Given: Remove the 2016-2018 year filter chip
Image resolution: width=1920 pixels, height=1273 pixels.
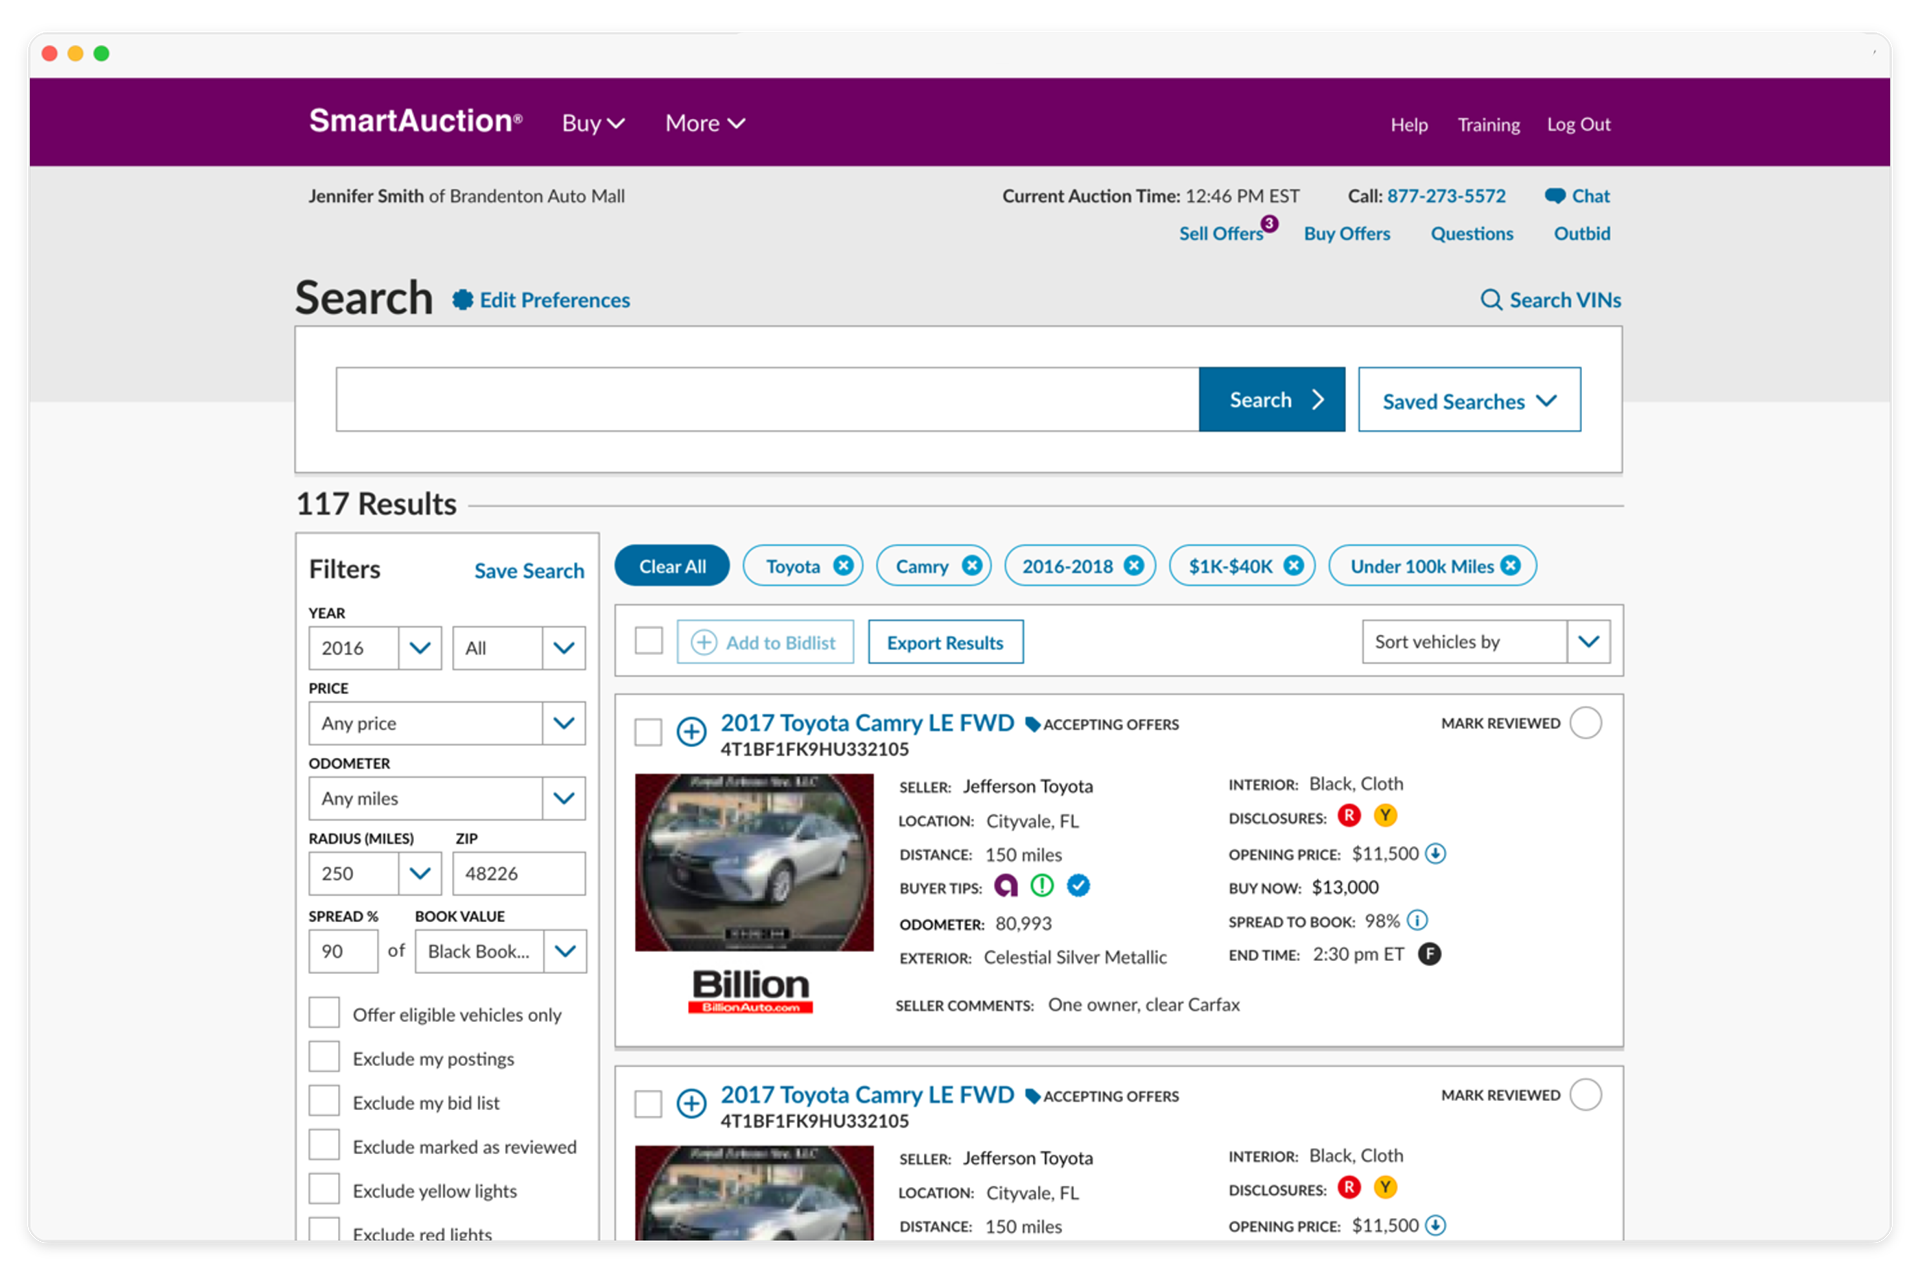Looking at the screenshot, I should pyautogui.click(x=1134, y=566).
